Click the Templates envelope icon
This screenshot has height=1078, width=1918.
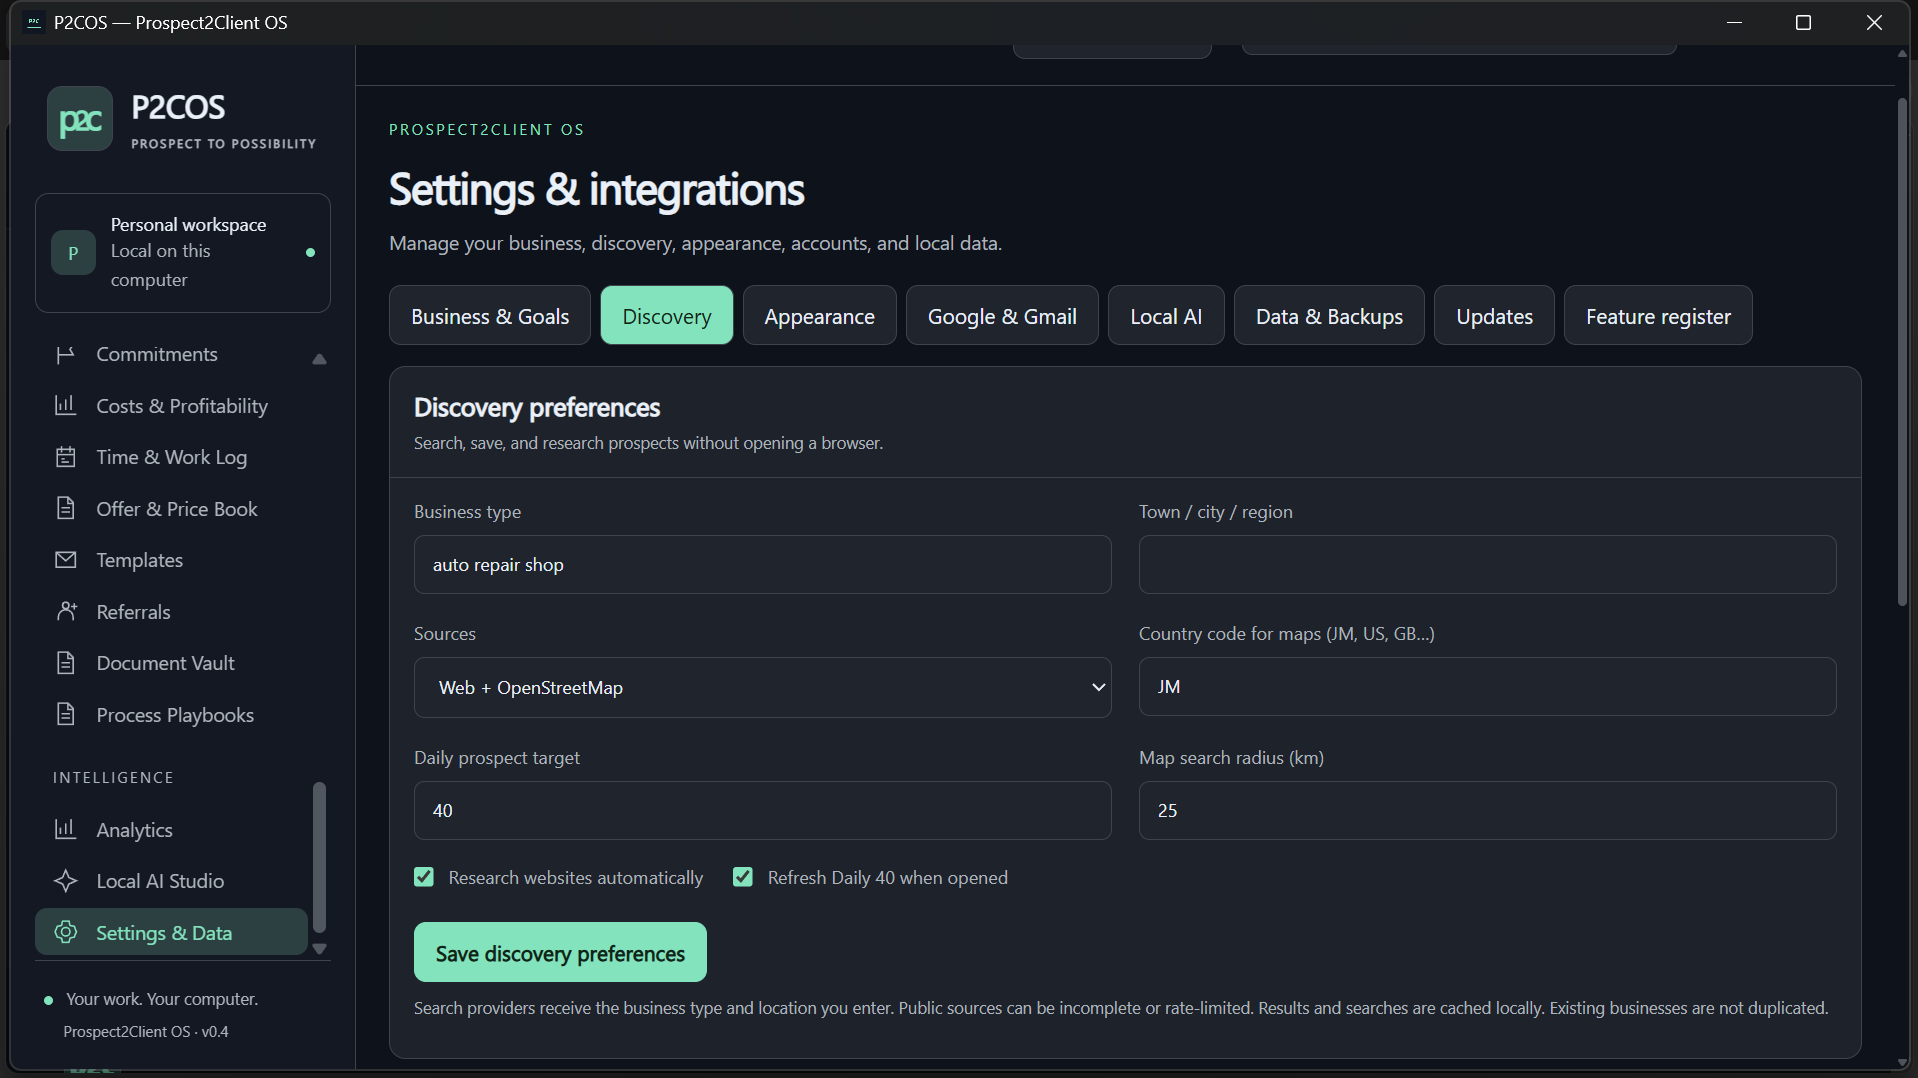coord(65,560)
